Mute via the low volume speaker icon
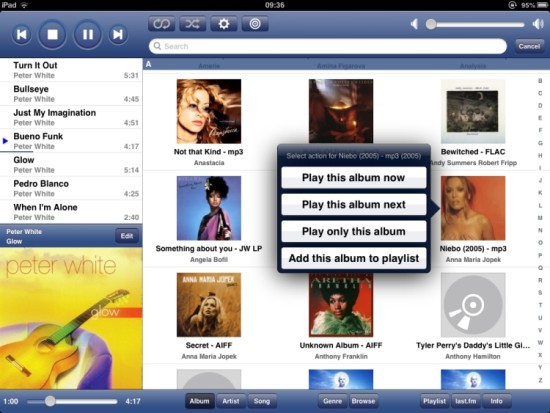The width and height of the screenshot is (550, 413). [x=414, y=24]
